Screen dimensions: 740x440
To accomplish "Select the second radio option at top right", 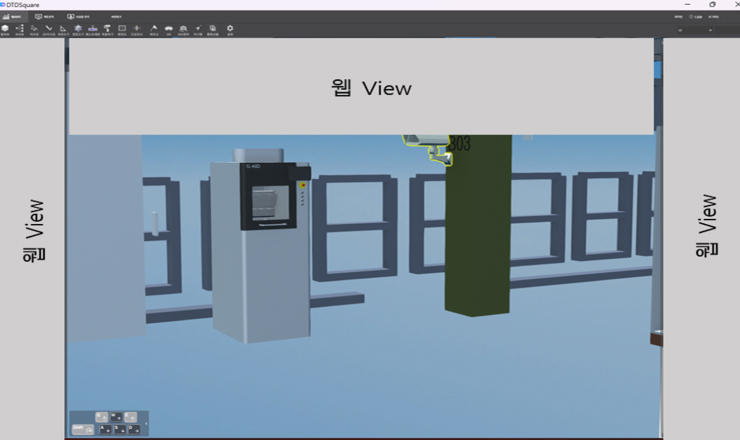I will 710,17.
